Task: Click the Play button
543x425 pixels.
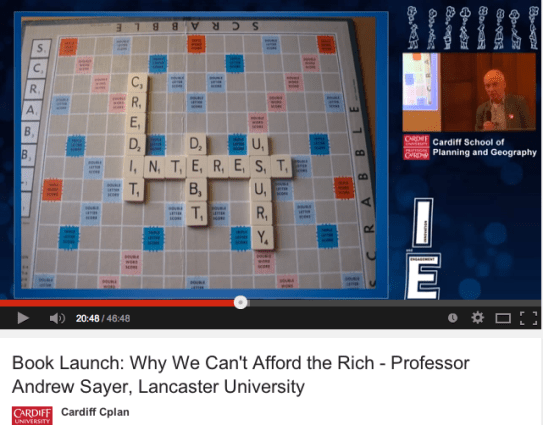Action: [23, 318]
